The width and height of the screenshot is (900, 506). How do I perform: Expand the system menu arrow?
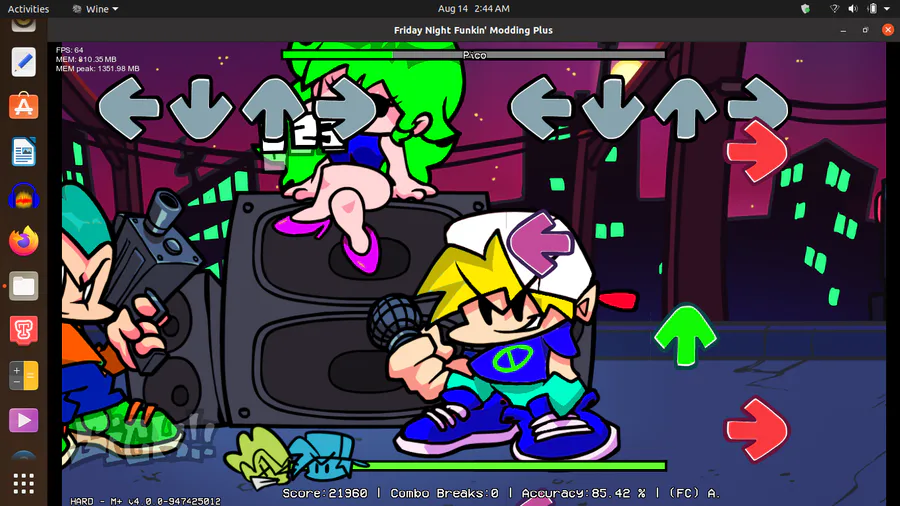(887, 9)
